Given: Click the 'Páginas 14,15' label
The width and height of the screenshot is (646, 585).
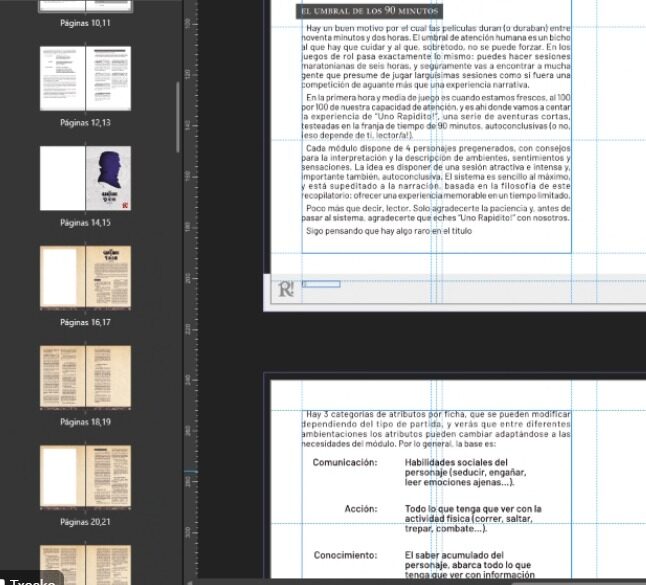Looking at the screenshot, I should click(x=85, y=223).
